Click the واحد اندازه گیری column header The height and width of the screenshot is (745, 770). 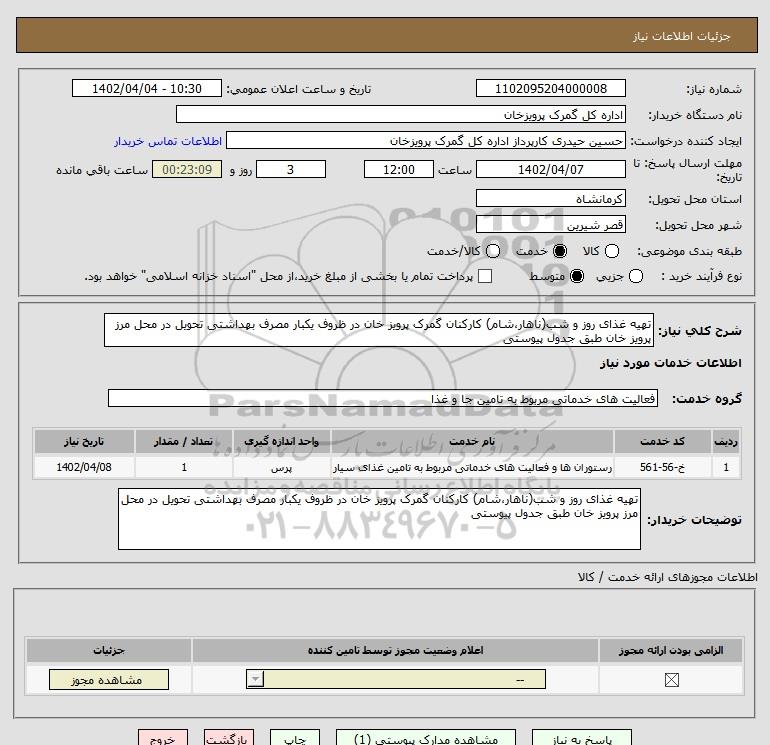coord(281,441)
